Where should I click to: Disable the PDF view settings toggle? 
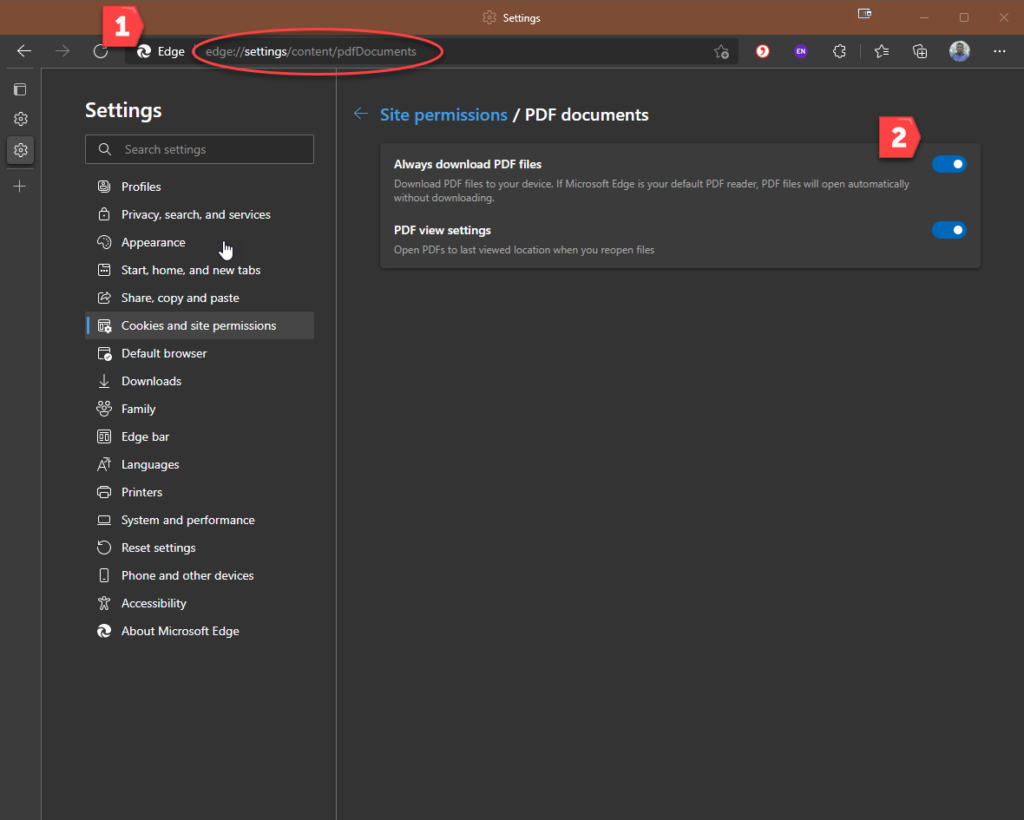[948, 230]
